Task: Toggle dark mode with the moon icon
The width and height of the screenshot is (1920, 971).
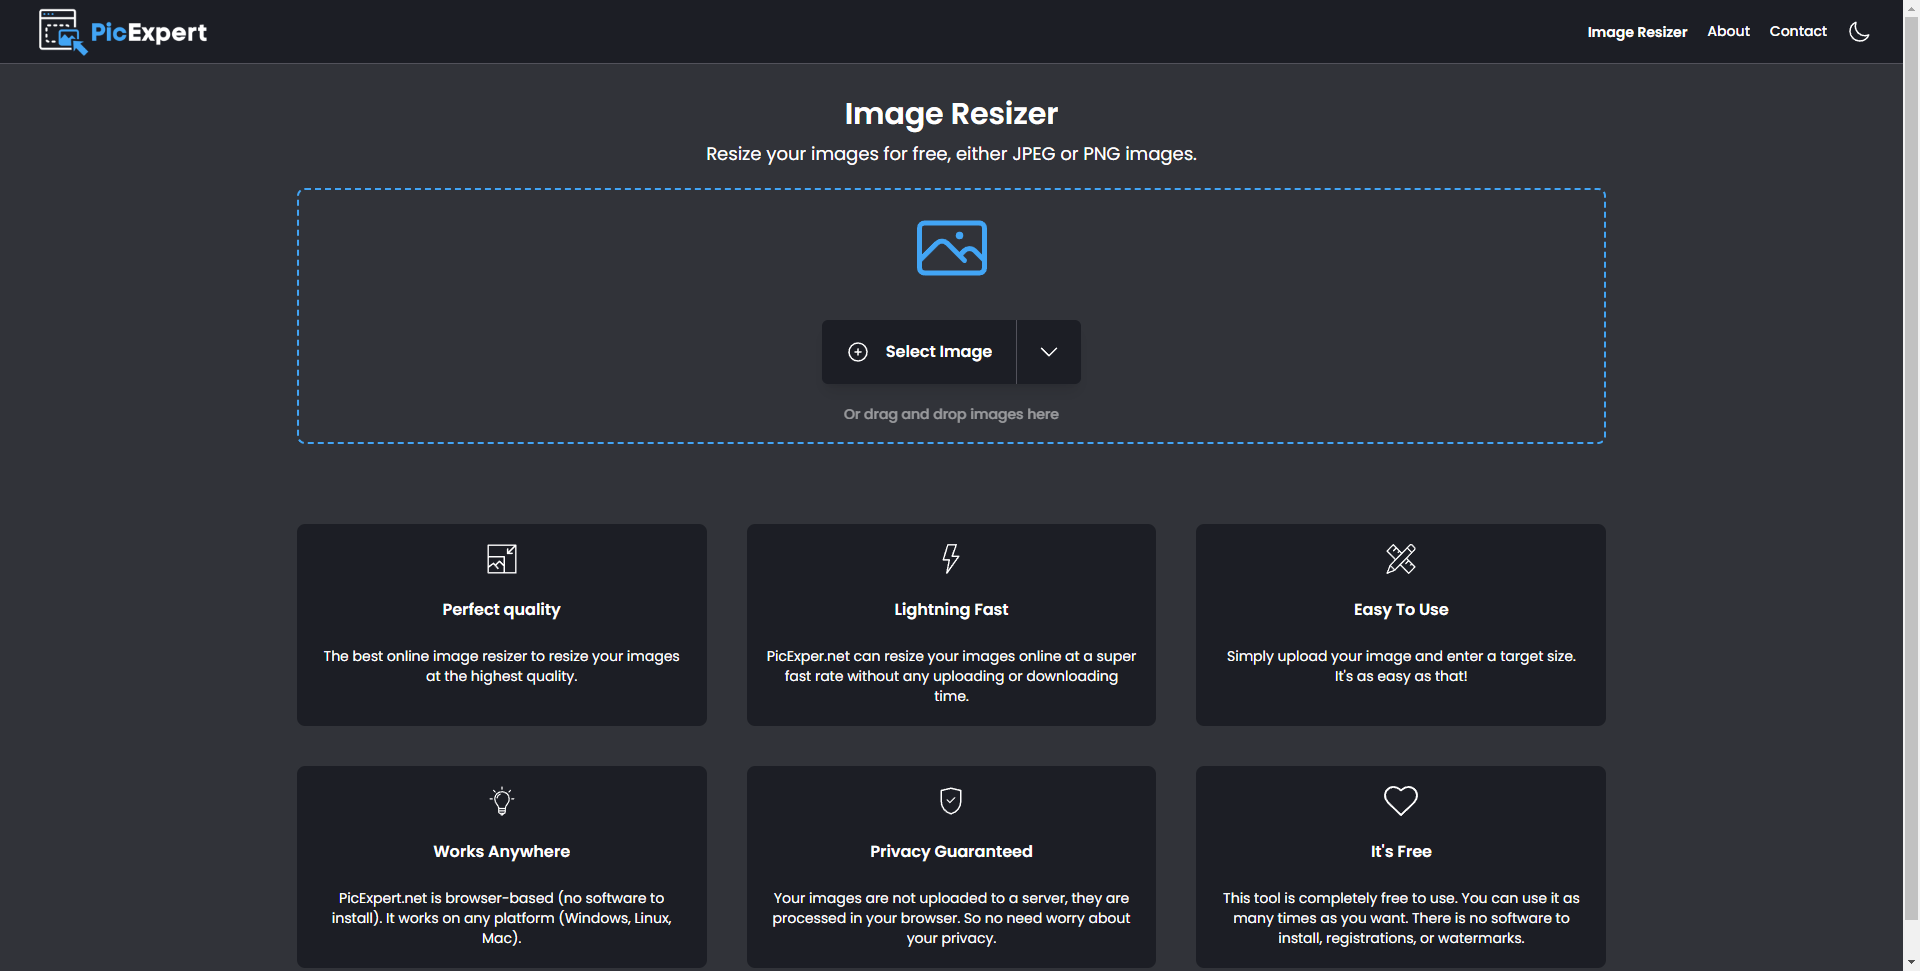Action: click(1859, 32)
